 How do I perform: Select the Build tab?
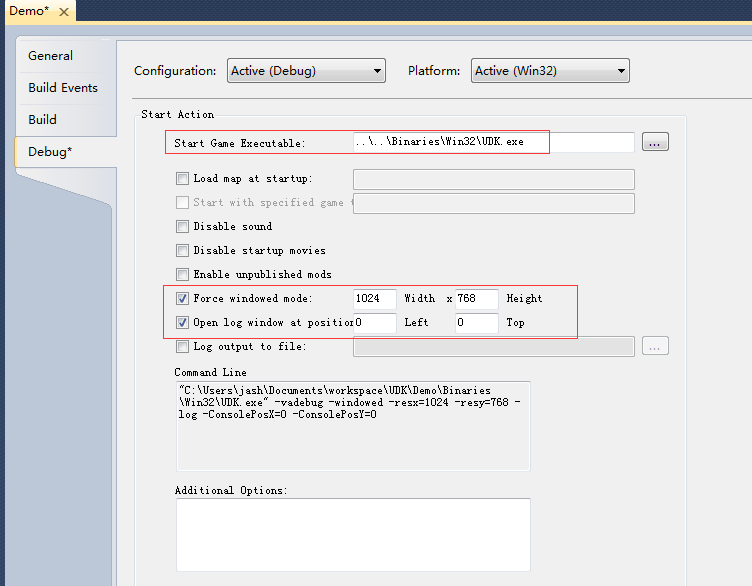[42, 120]
